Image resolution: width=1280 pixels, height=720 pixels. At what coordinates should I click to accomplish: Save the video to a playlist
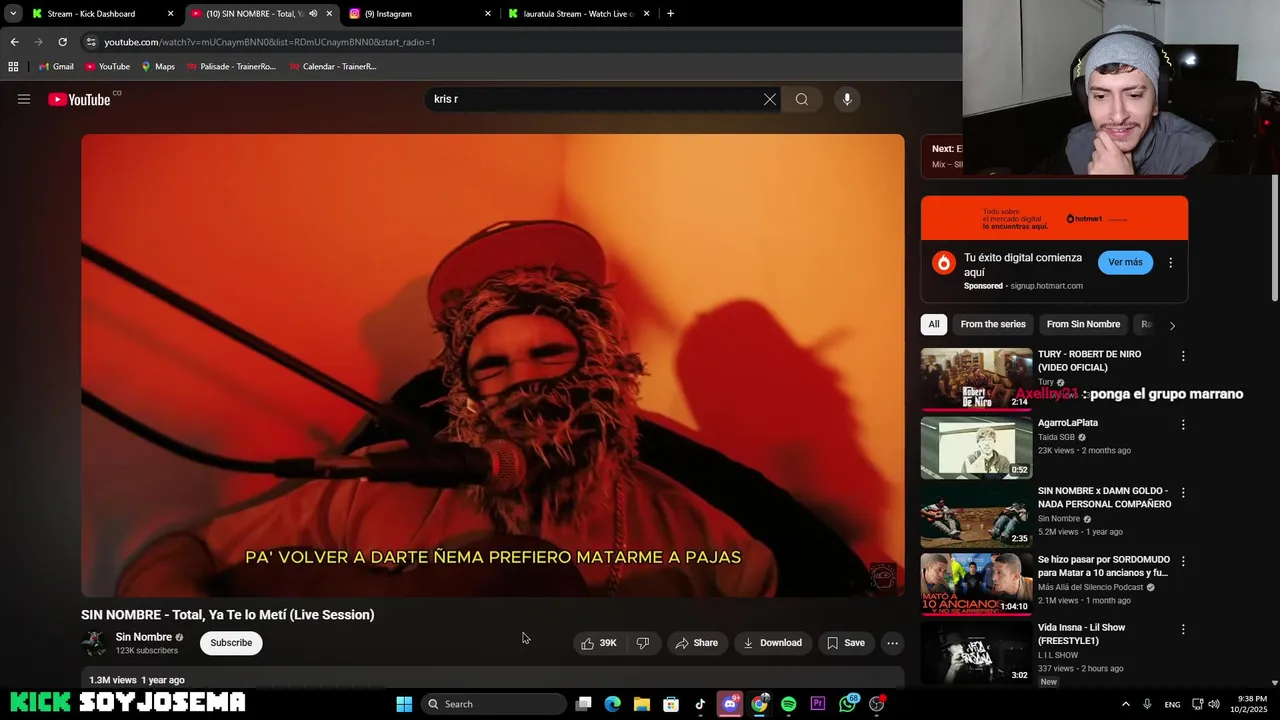pos(846,643)
